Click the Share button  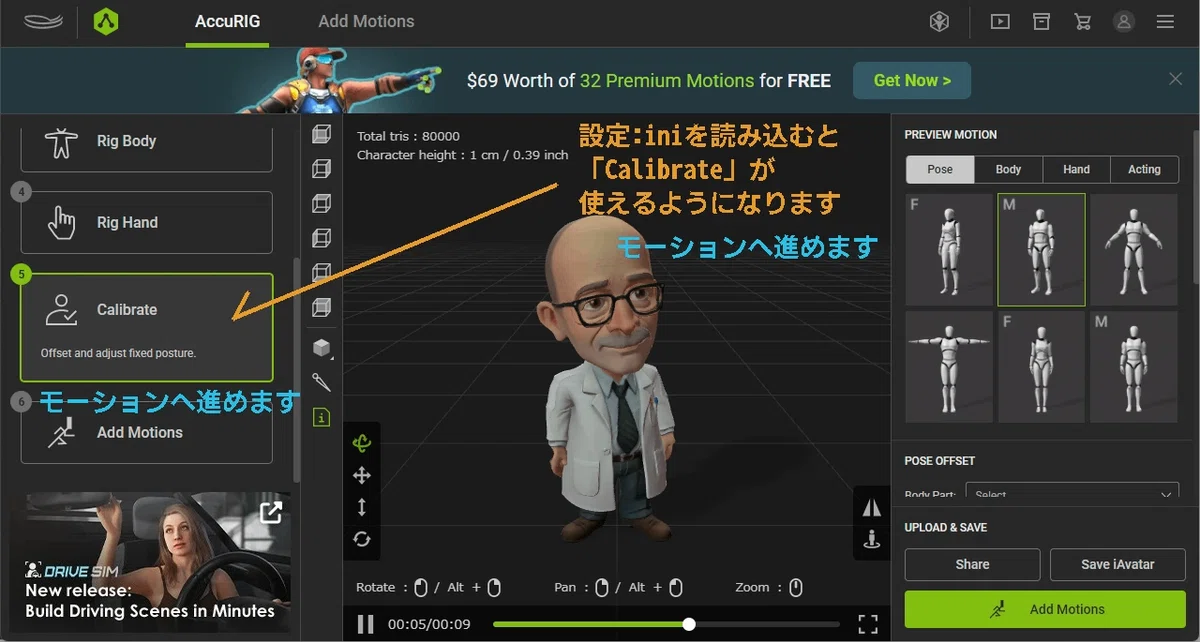pyautogui.click(x=972, y=564)
